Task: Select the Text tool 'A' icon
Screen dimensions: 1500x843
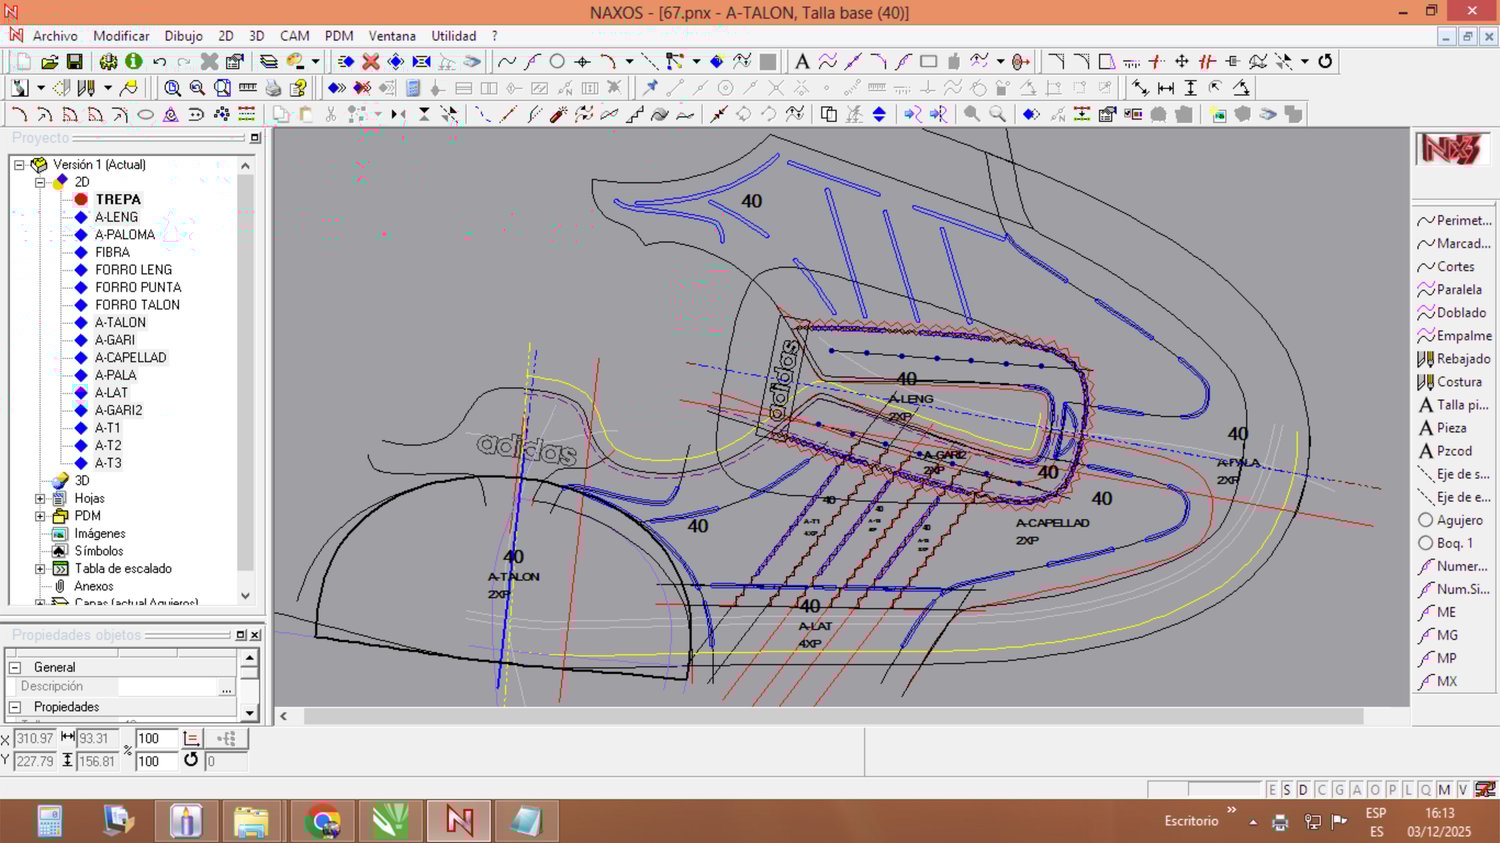Action: [x=801, y=62]
